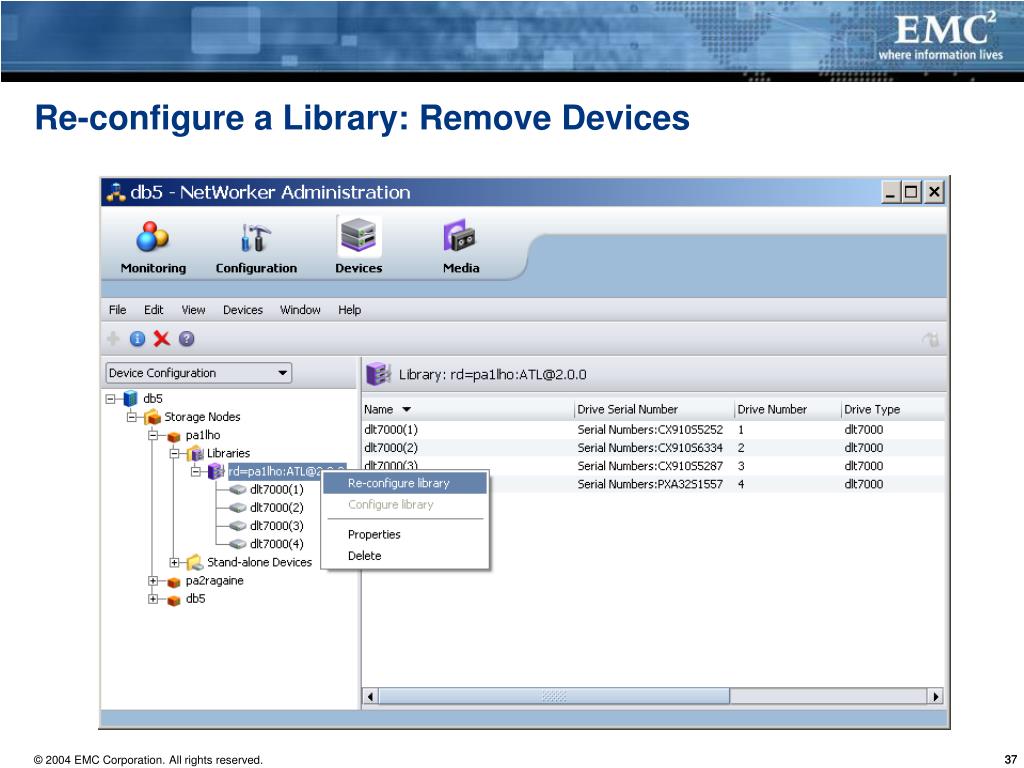
Task: Click the Storage Nodes folder icon
Action: click(x=152, y=417)
